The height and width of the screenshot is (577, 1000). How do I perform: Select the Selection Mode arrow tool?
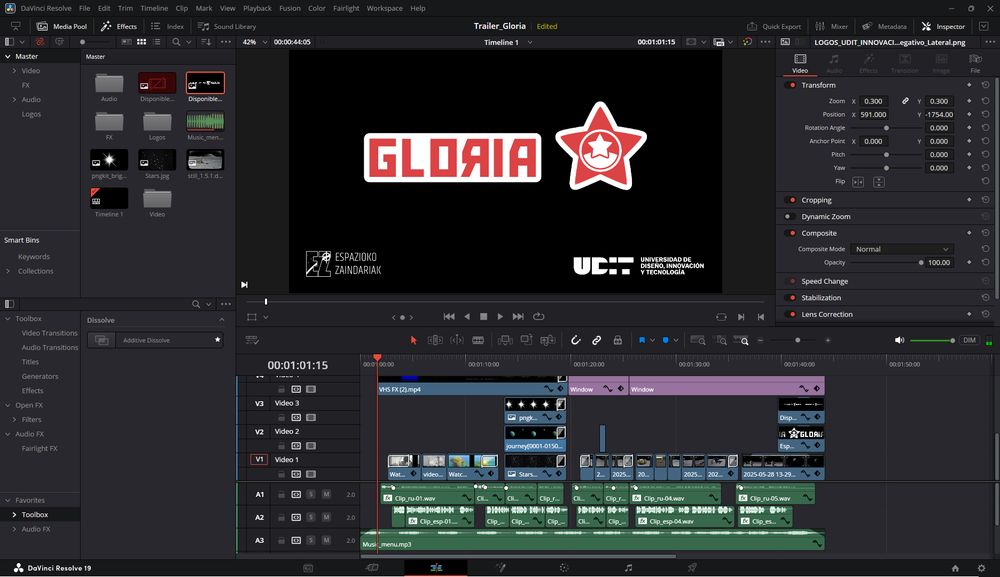413,340
